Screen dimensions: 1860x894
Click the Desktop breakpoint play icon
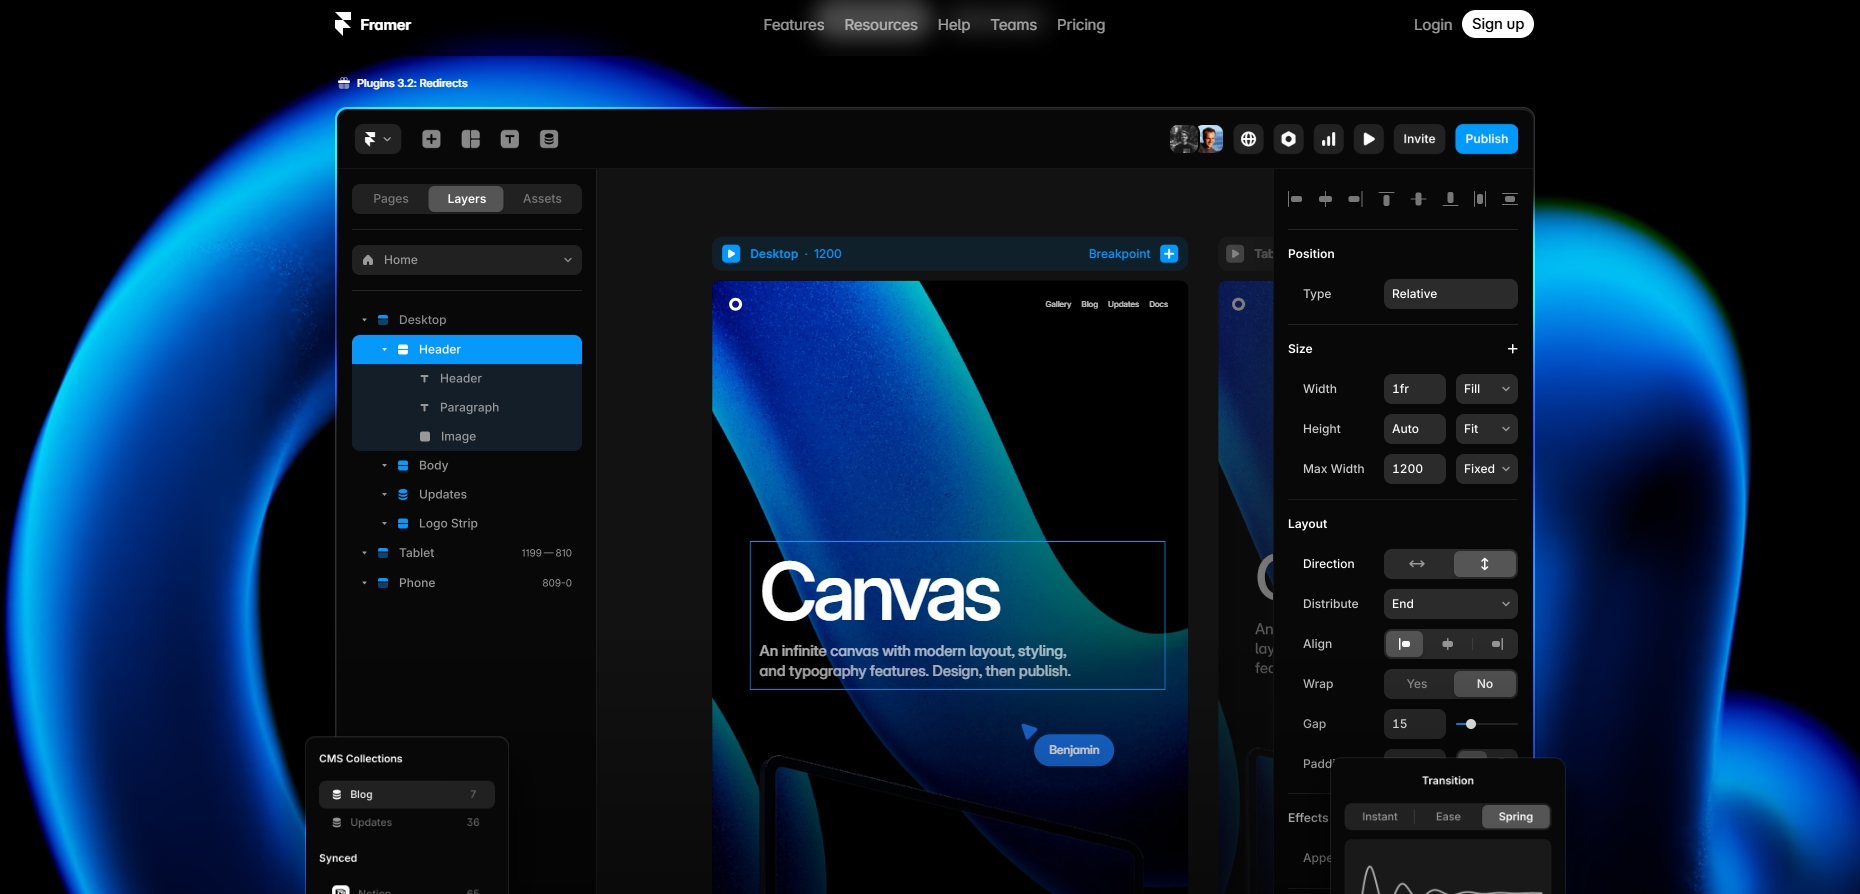click(x=731, y=254)
